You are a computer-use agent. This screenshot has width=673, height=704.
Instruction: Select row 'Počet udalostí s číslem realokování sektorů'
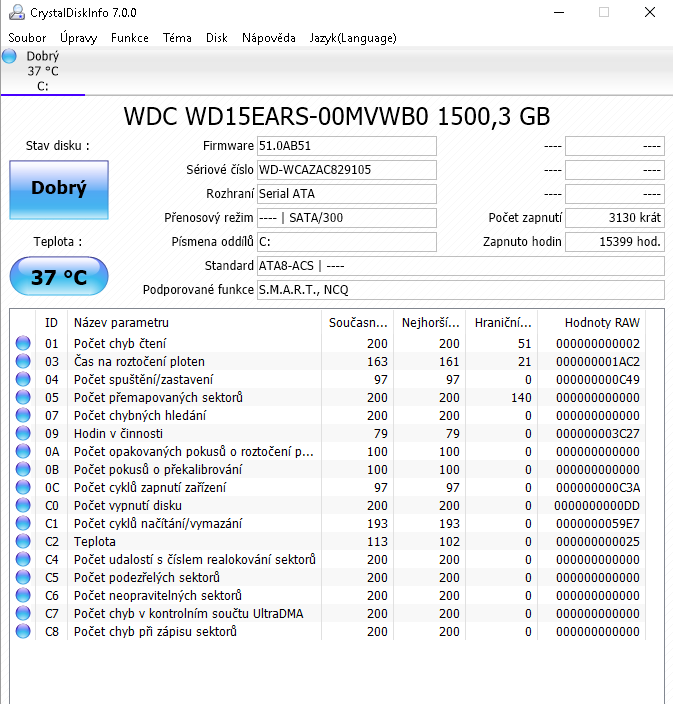328,559
